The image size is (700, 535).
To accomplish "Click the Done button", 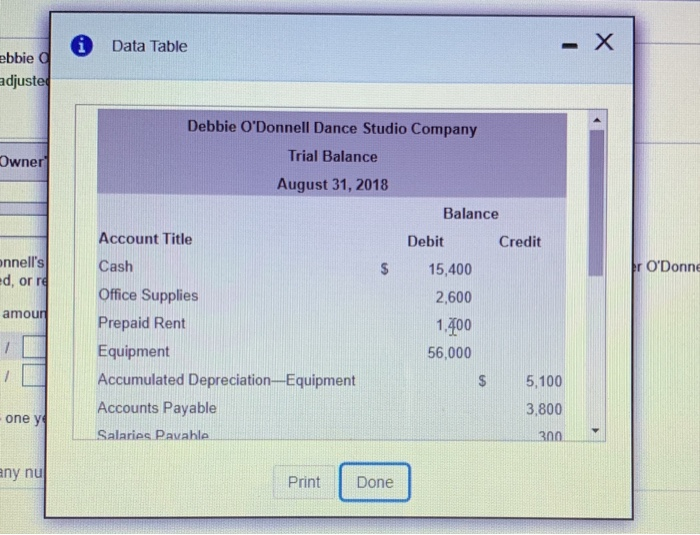I will [x=375, y=482].
